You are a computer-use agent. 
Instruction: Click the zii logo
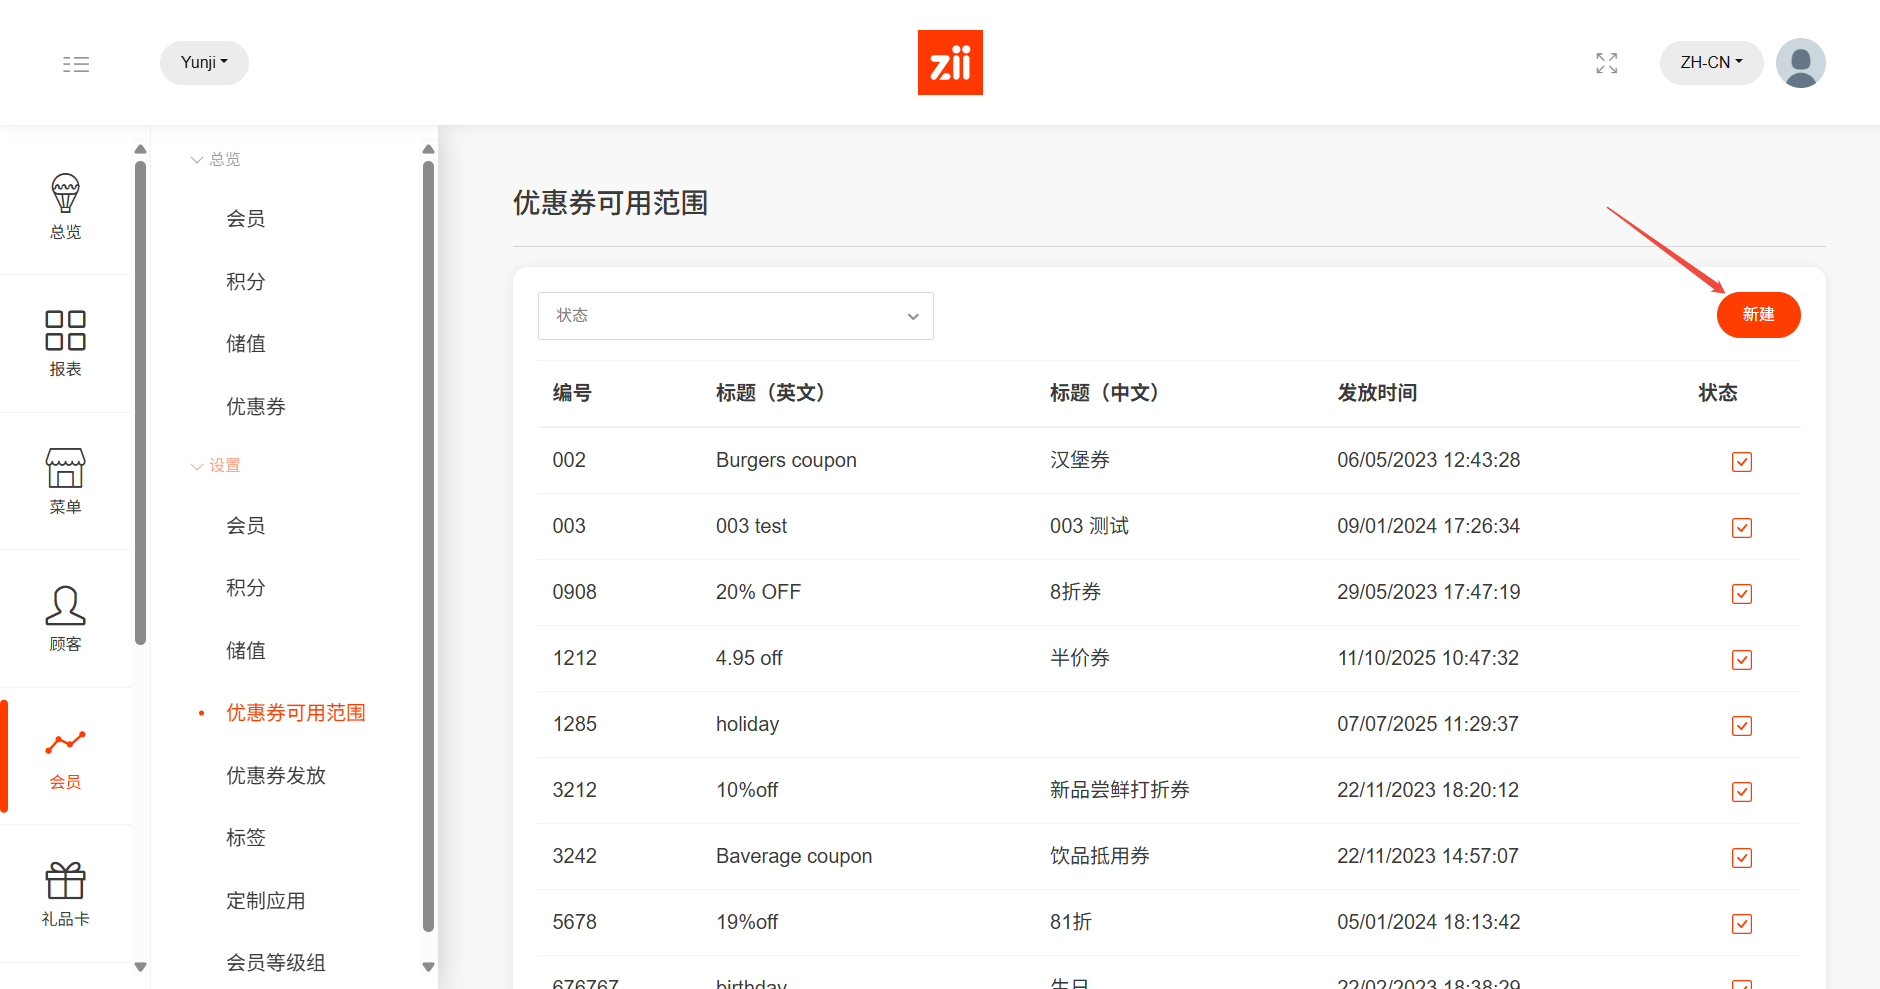click(x=950, y=62)
